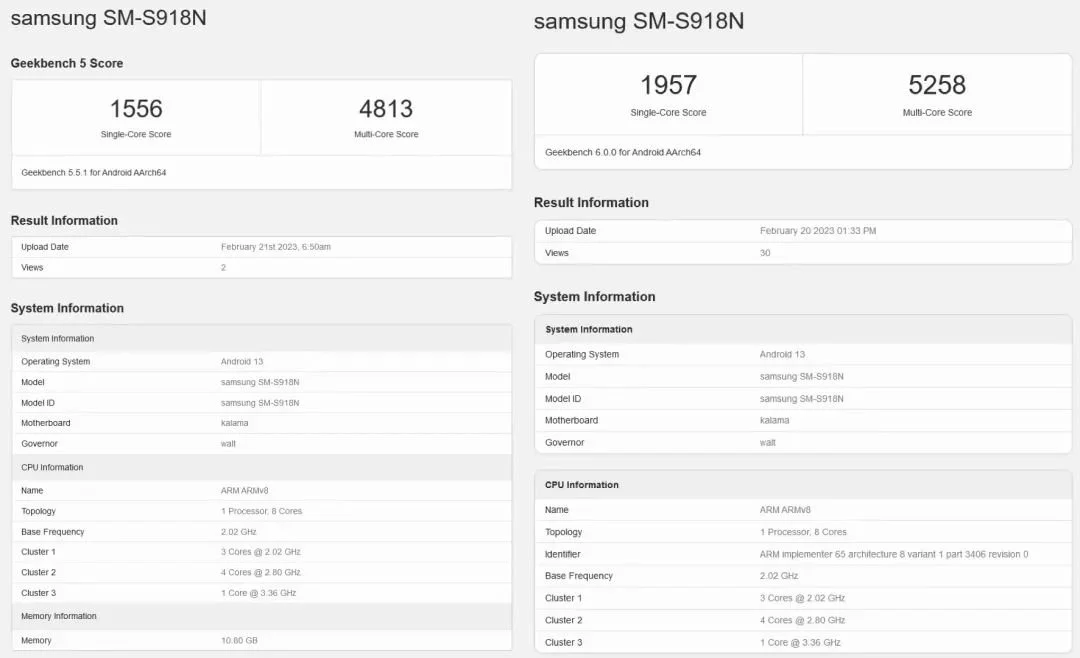Click 'Single-Core Score' label under 1556
This screenshot has height=658, width=1080.
click(136, 134)
